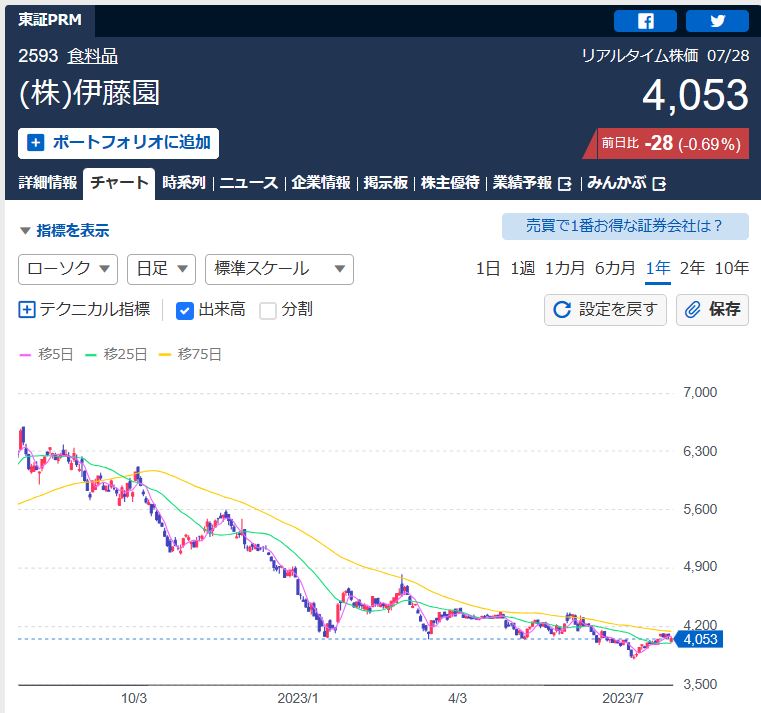This screenshot has height=713, width=761.
Task: Click (株)伊藤園 company name
Action: point(89,93)
